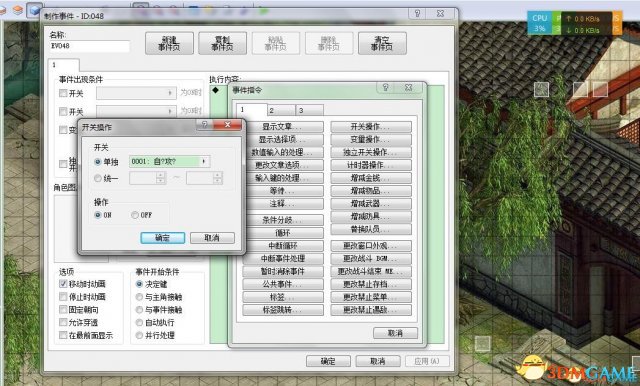Open 更改战斗 BGM command
This screenshot has width=640, height=386.
[x=371, y=259]
